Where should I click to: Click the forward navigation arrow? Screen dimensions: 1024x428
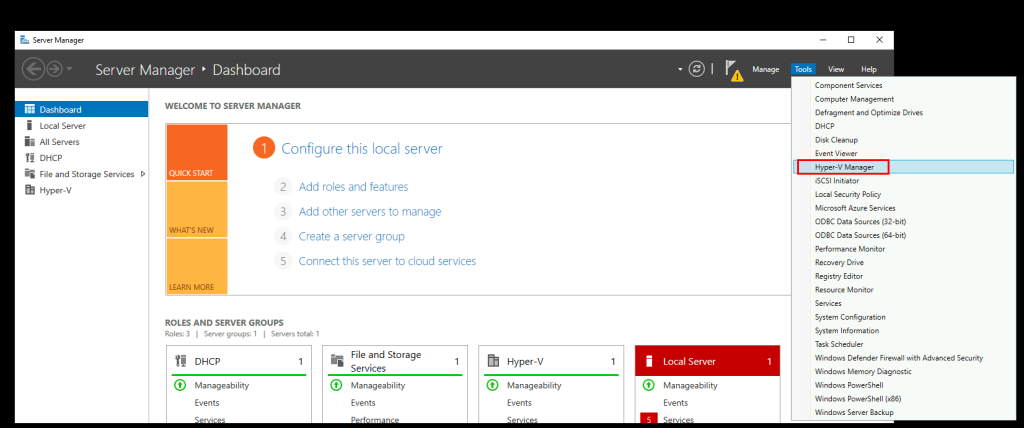coord(54,69)
